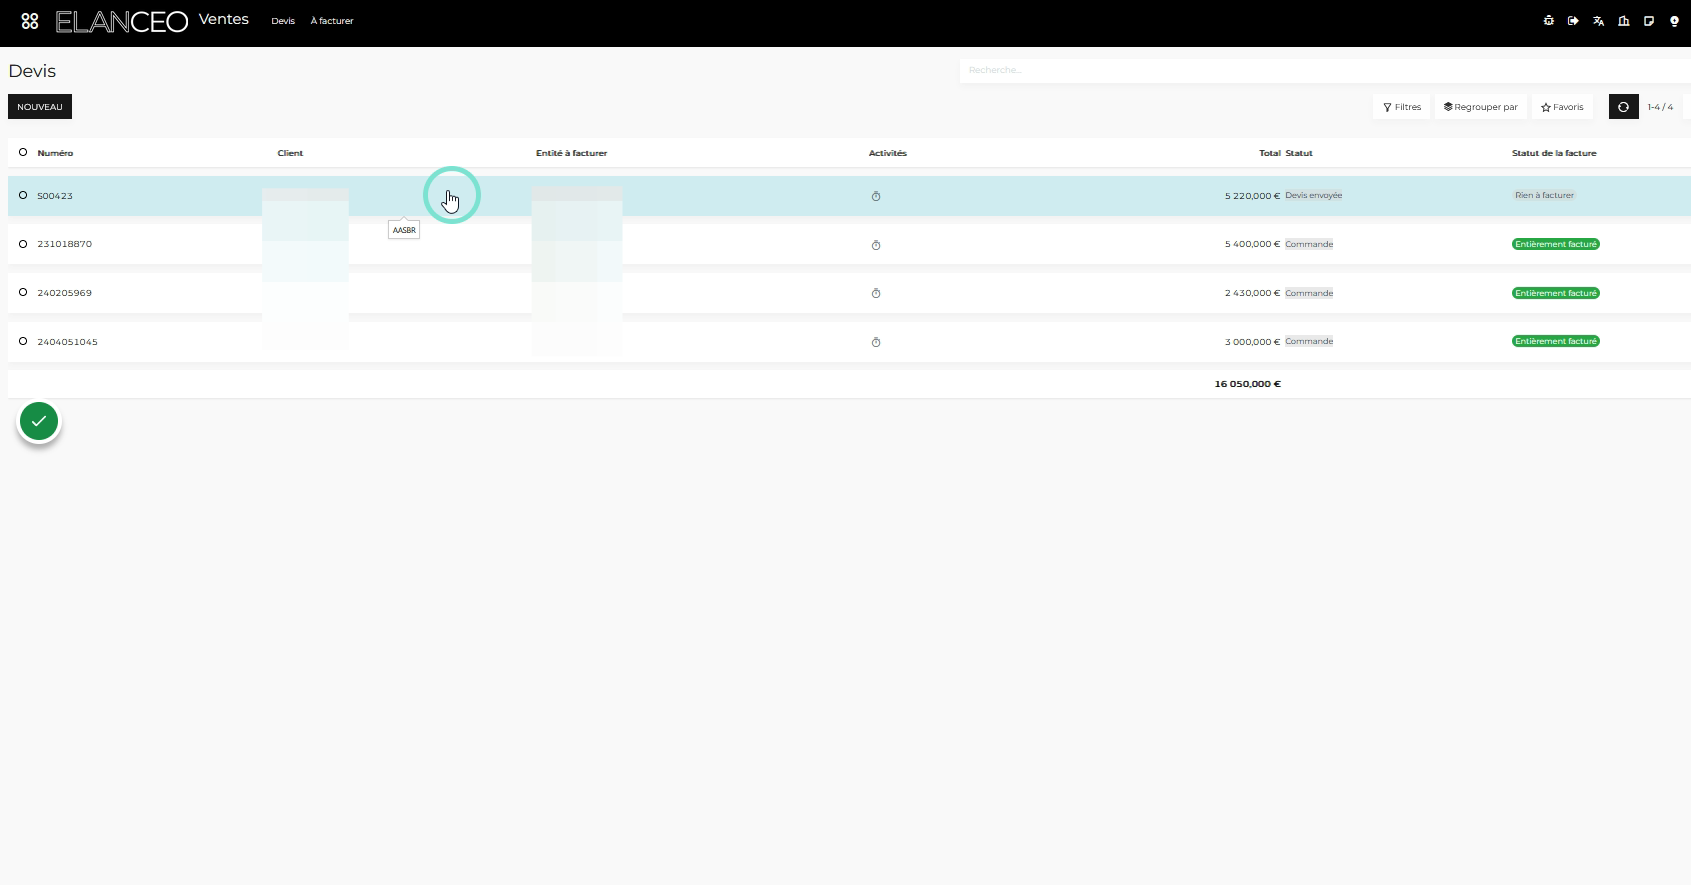
Task: Open the Devis menu in the top bar
Action: [x=283, y=21]
